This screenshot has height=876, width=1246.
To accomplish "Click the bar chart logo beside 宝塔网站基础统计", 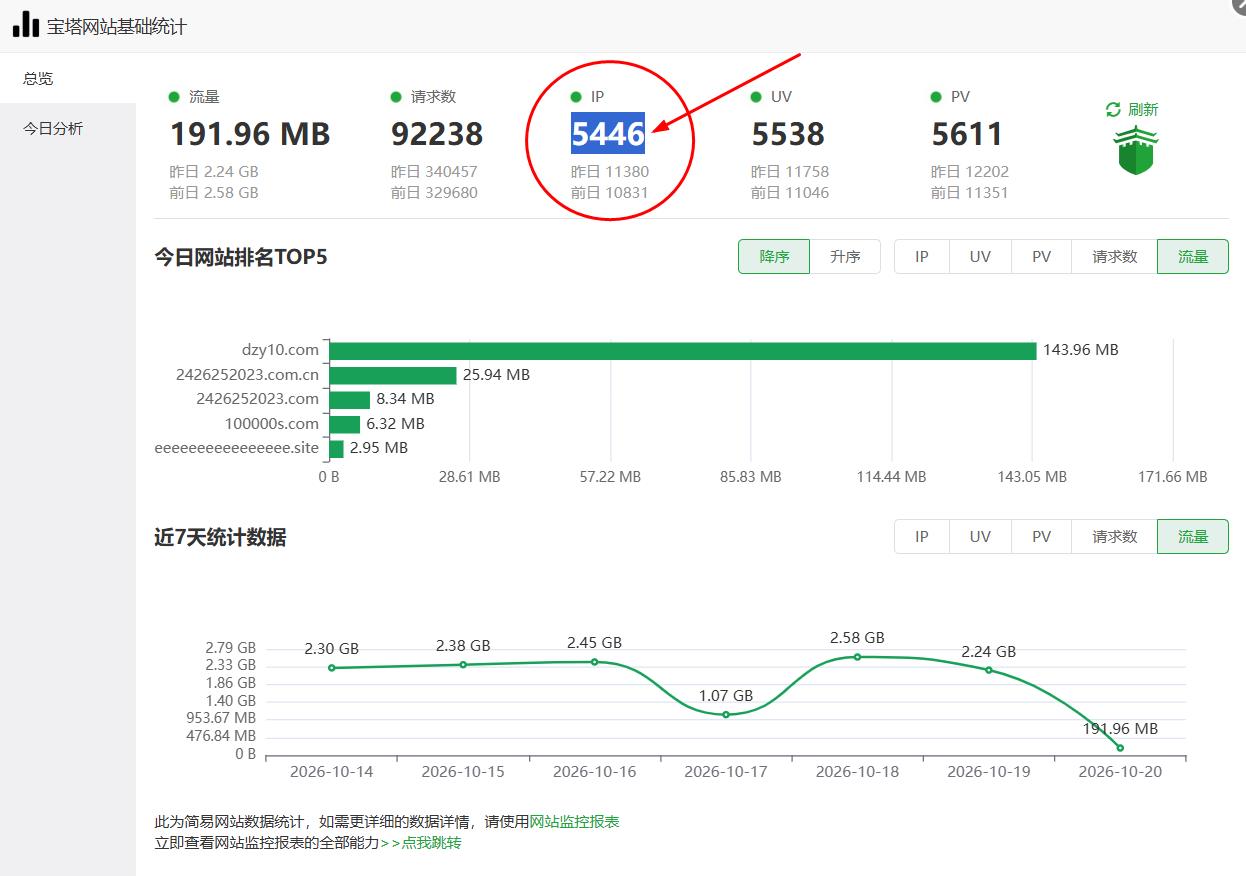I will [26, 24].
